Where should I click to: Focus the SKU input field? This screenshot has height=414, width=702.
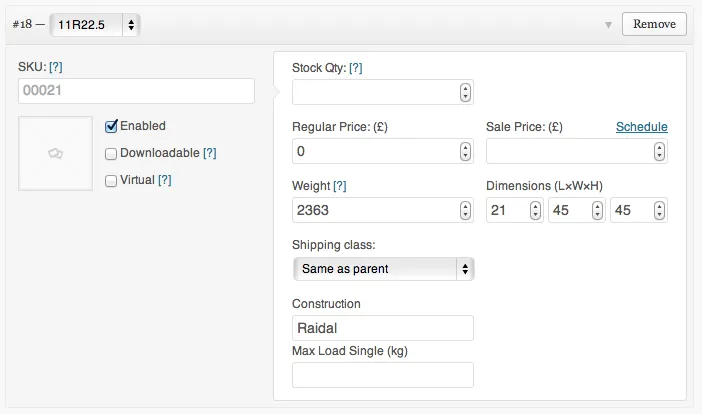click(x=136, y=92)
